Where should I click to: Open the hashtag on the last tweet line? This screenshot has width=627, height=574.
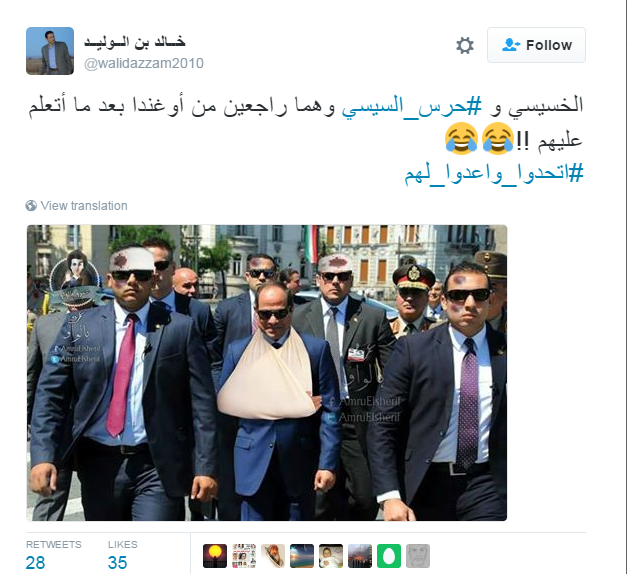click(x=494, y=174)
